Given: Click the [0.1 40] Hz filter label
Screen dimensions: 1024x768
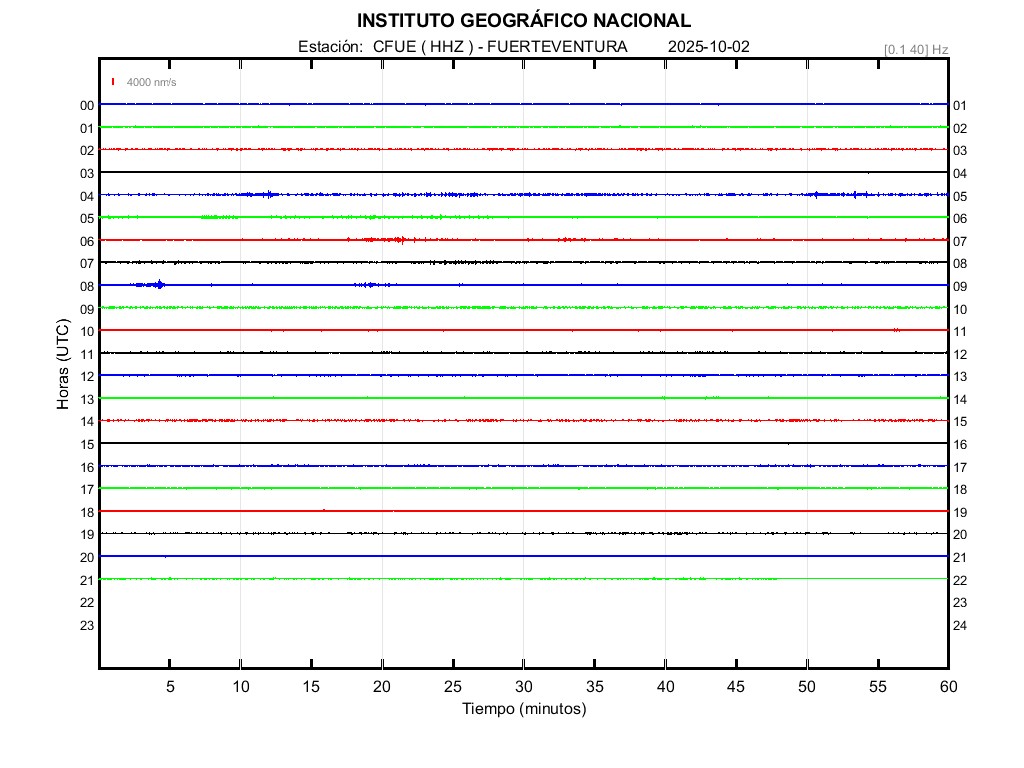Looking at the screenshot, I should pos(915,49).
